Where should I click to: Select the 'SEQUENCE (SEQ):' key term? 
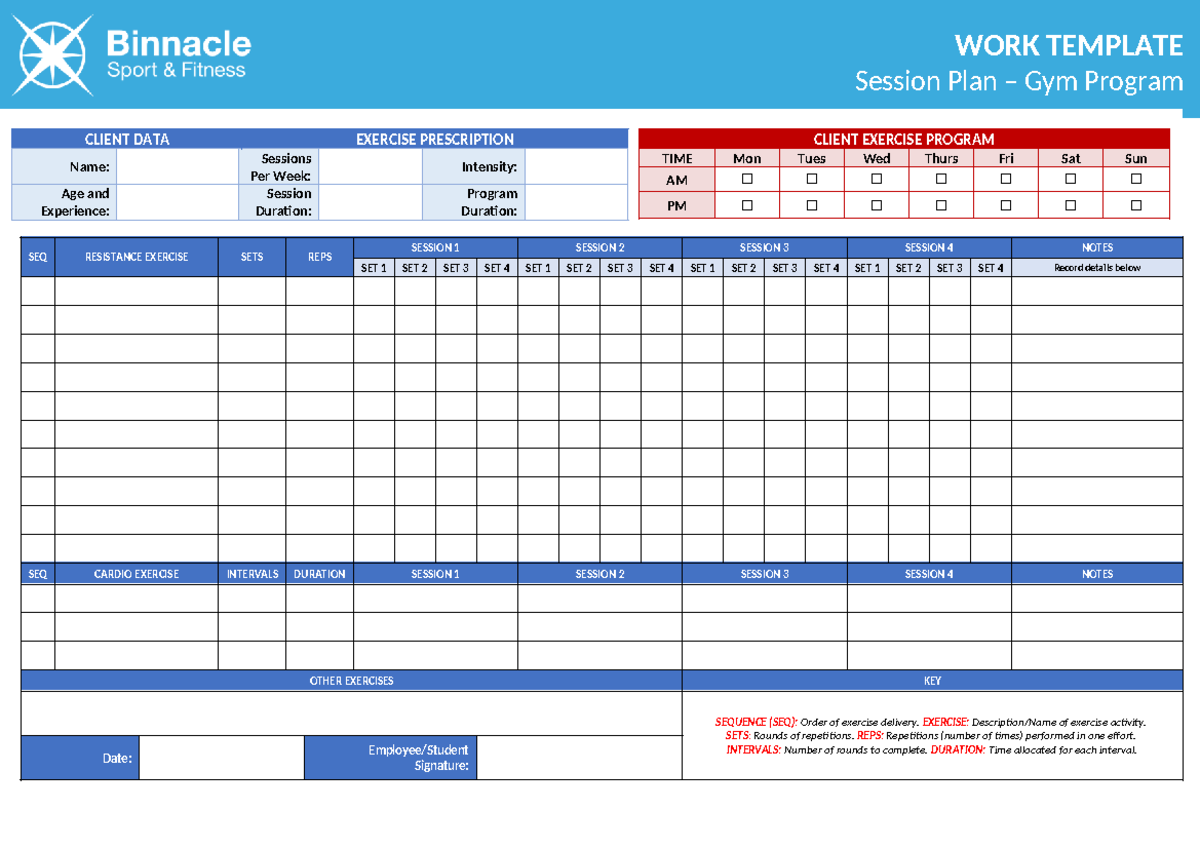click(x=757, y=722)
